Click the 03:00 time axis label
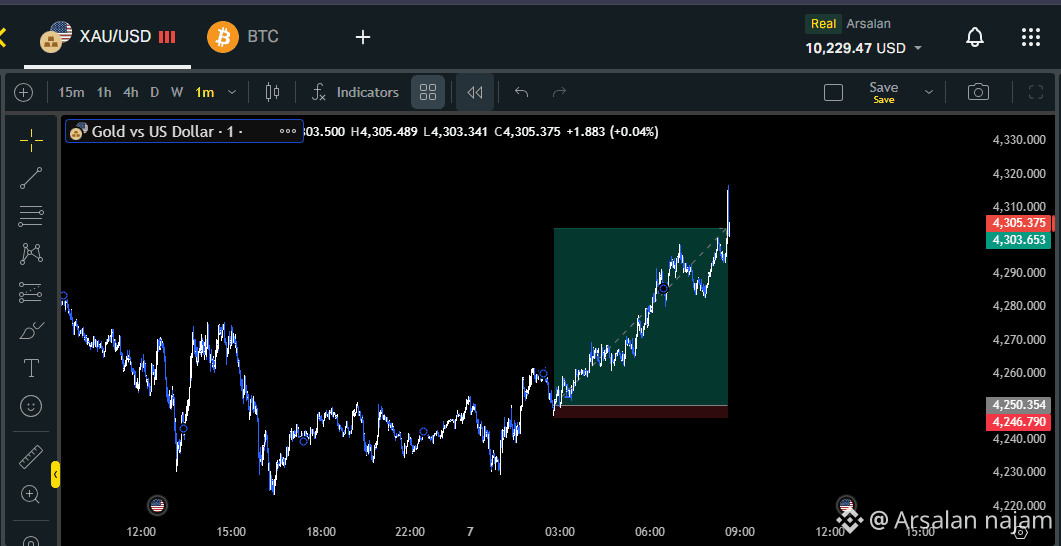The height and width of the screenshot is (546, 1061). (559, 532)
